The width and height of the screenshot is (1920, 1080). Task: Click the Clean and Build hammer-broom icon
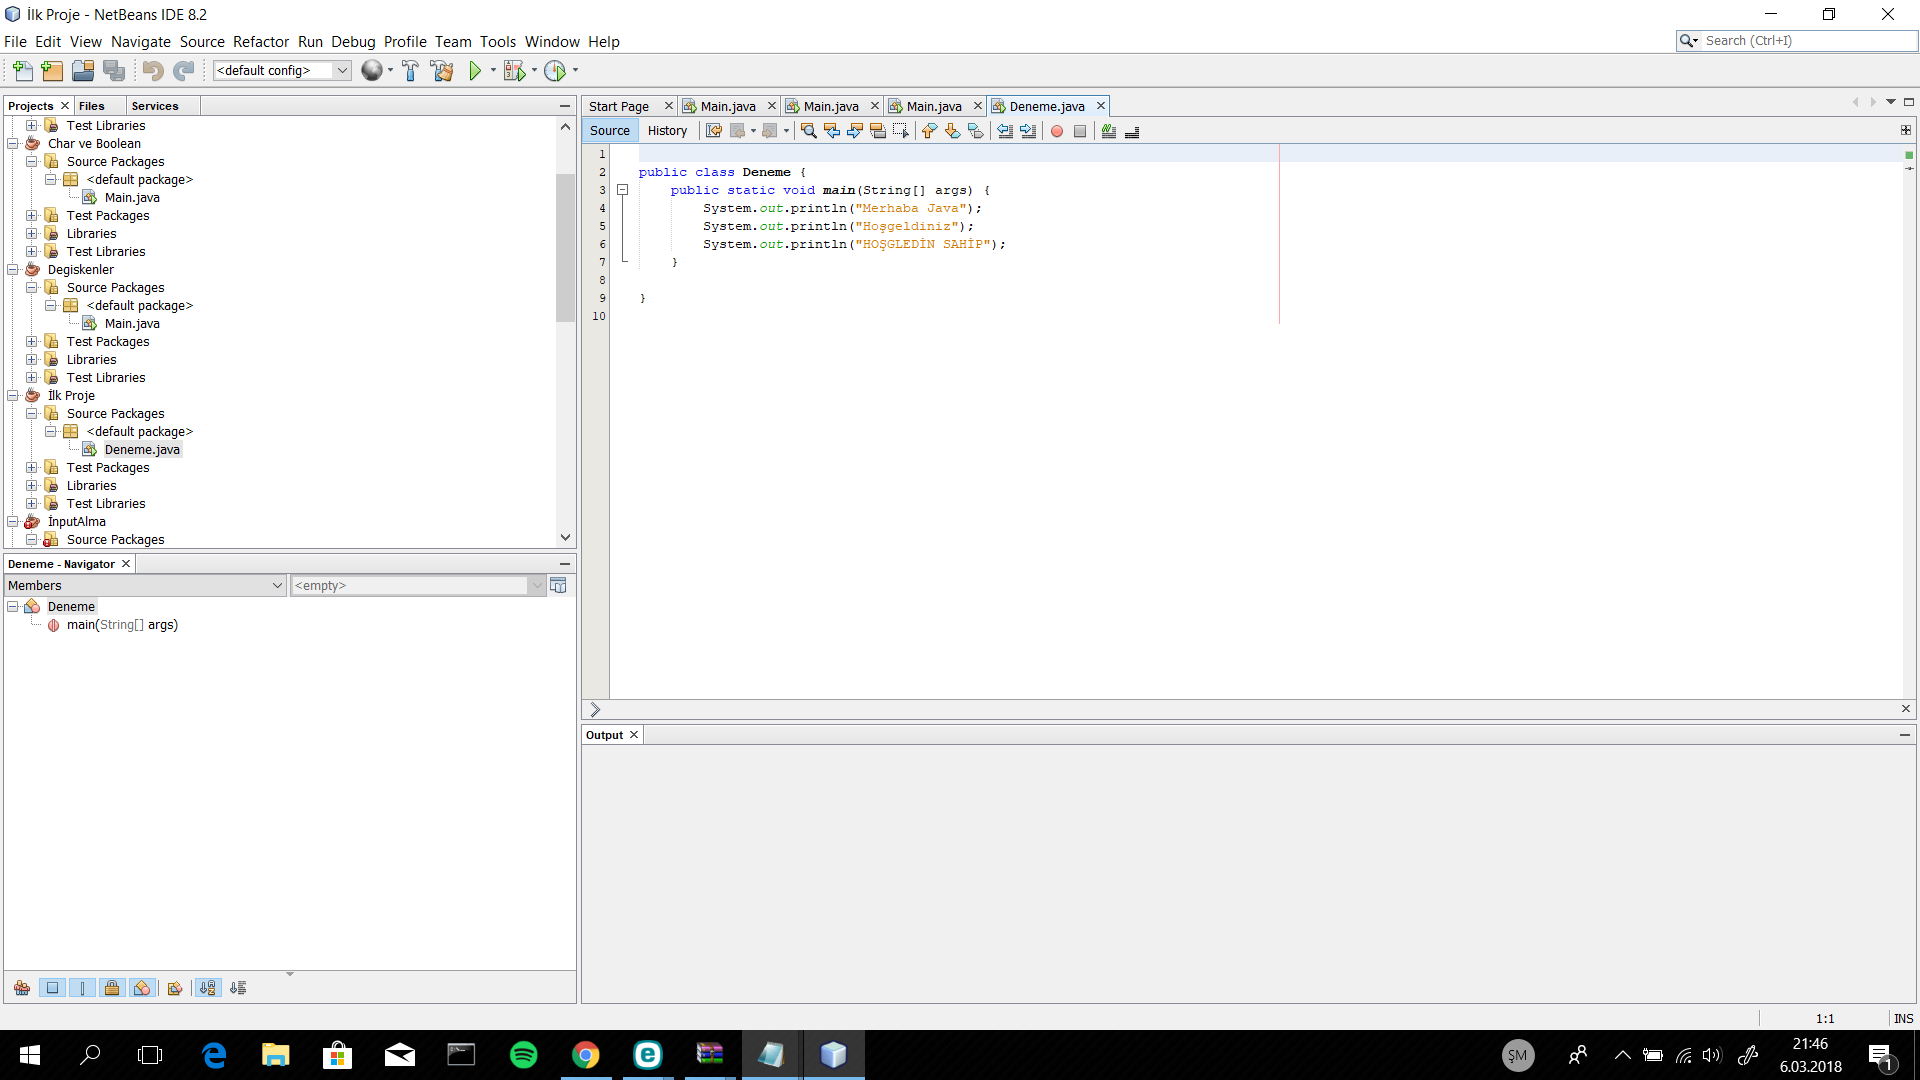click(441, 71)
